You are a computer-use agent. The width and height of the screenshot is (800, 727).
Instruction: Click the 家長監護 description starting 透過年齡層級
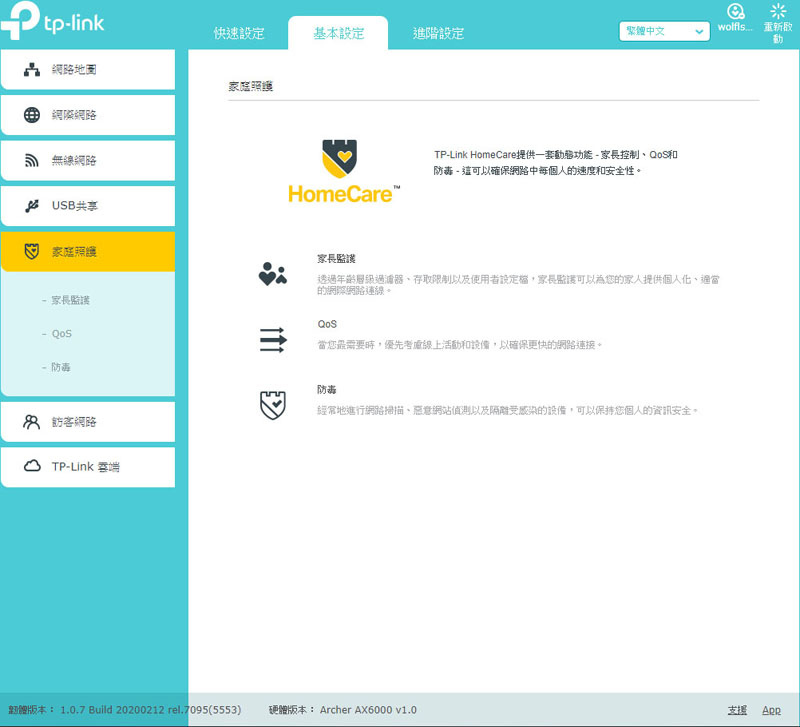pyautogui.click(x=518, y=285)
